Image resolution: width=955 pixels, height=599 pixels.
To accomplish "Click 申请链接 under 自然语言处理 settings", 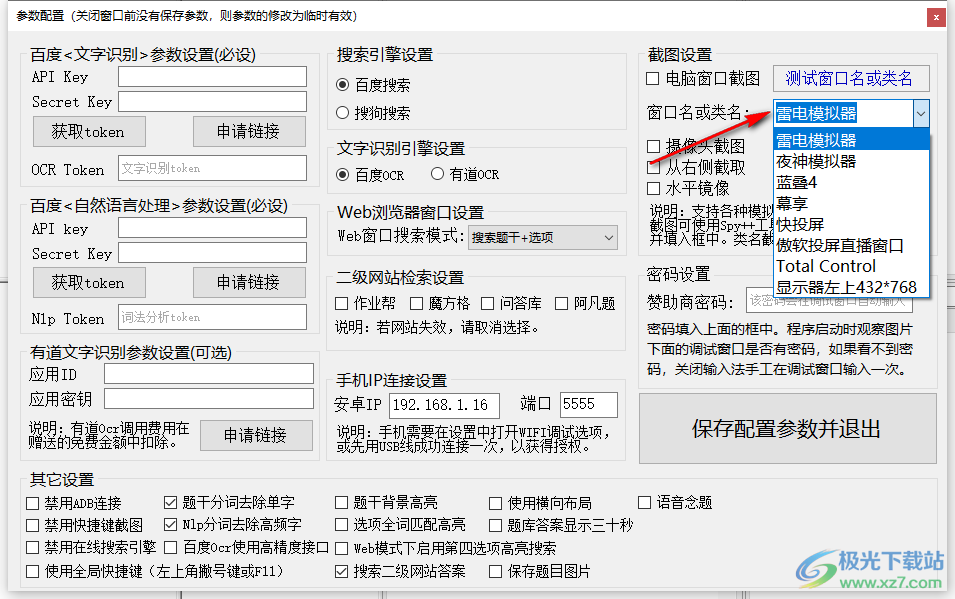I will pos(249,283).
